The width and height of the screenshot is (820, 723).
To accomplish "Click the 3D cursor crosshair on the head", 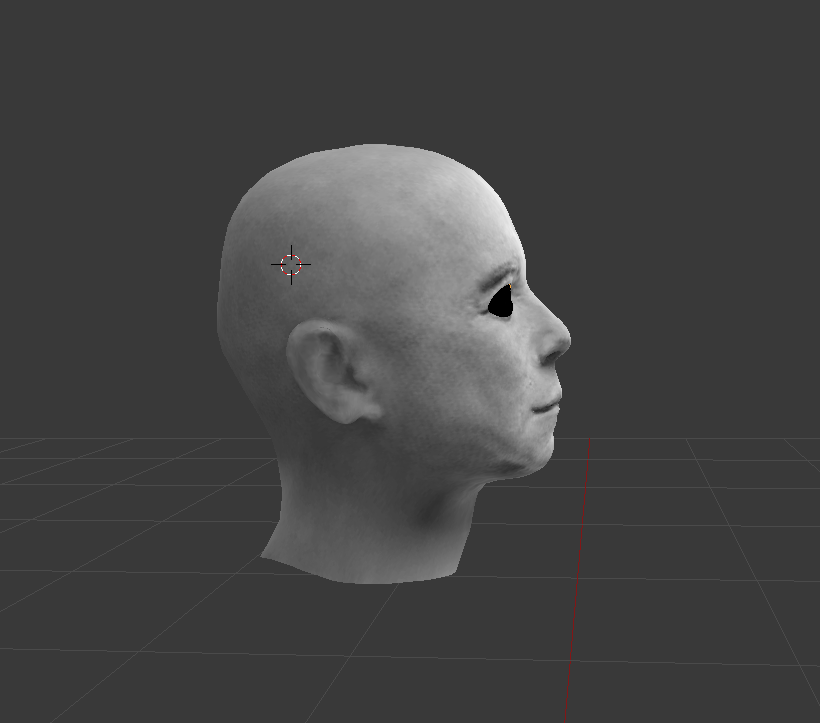I will click(291, 265).
